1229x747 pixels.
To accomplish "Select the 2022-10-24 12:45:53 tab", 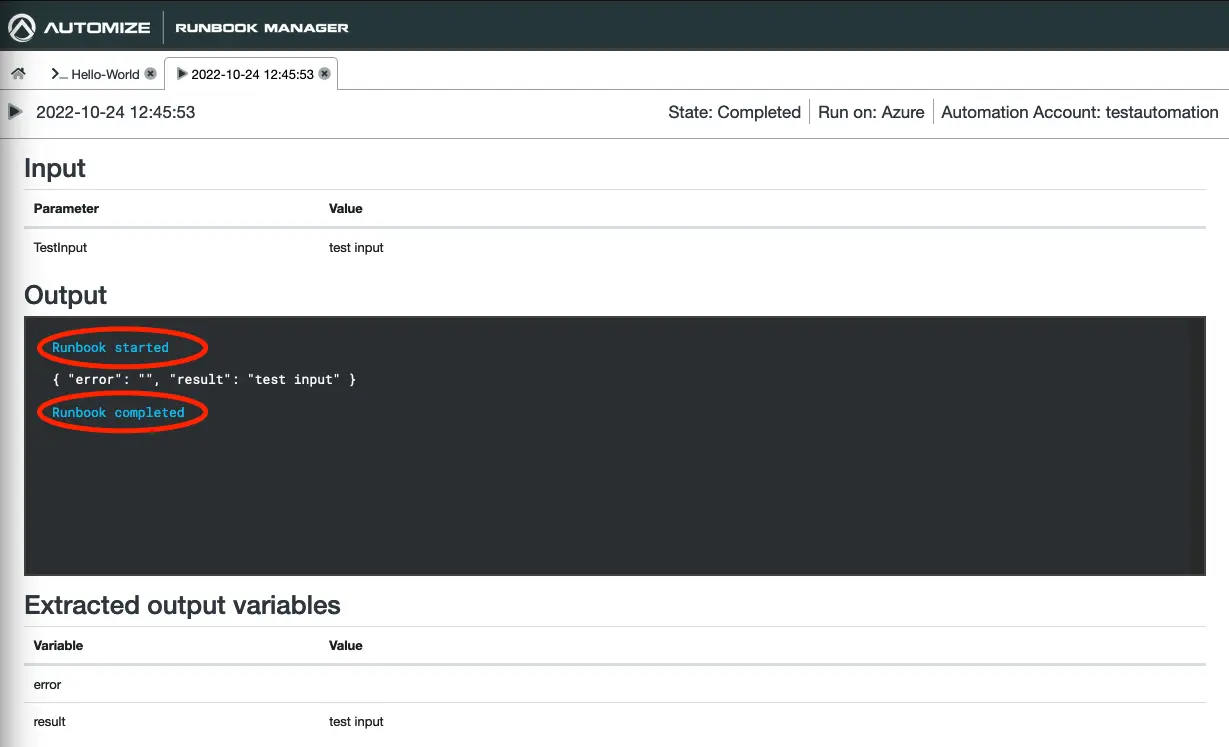I will coord(252,74).
